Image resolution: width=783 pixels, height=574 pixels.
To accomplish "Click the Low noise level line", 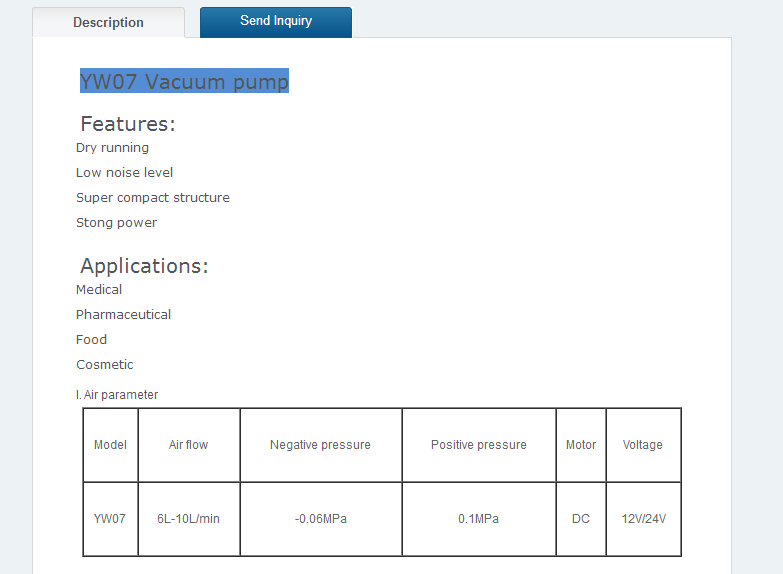I will [124, 172].
